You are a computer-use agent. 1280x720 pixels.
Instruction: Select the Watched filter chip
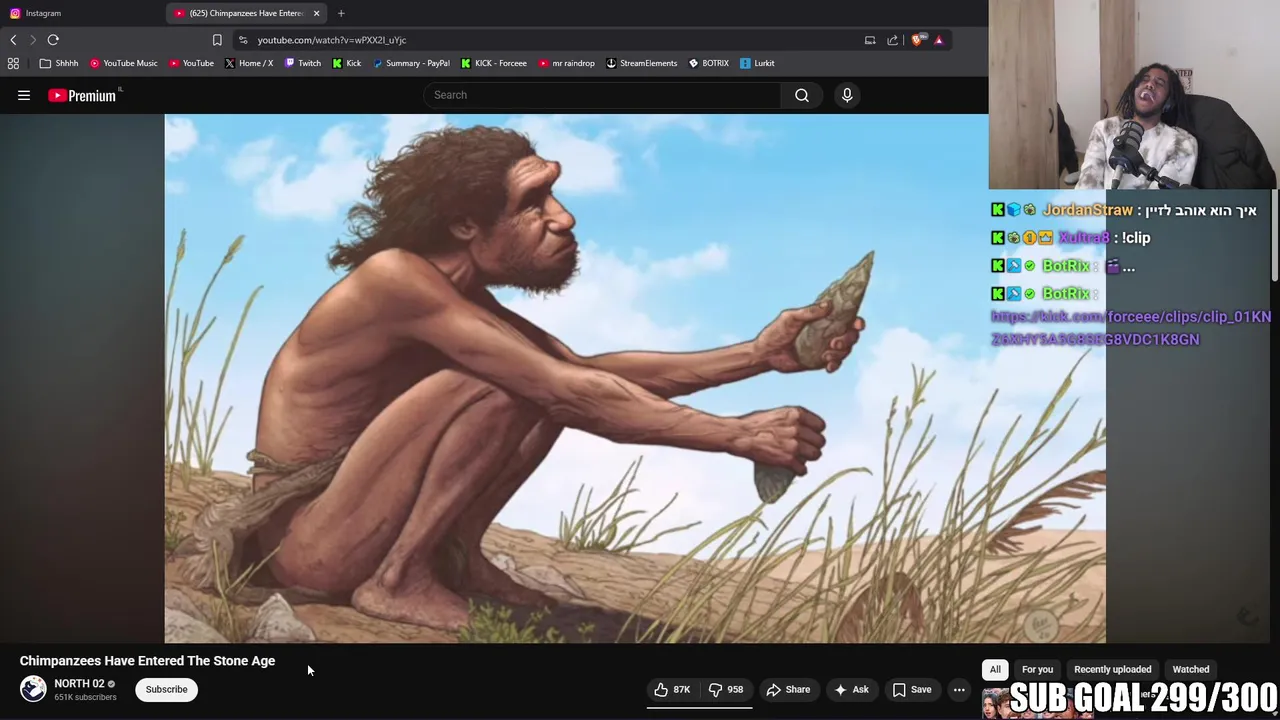1190,669
